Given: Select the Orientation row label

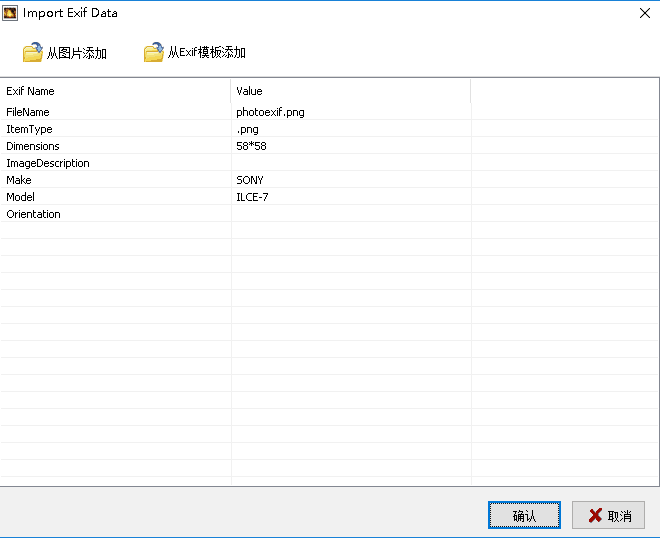Looking at the screenshot, I should (x=33, y=214).
